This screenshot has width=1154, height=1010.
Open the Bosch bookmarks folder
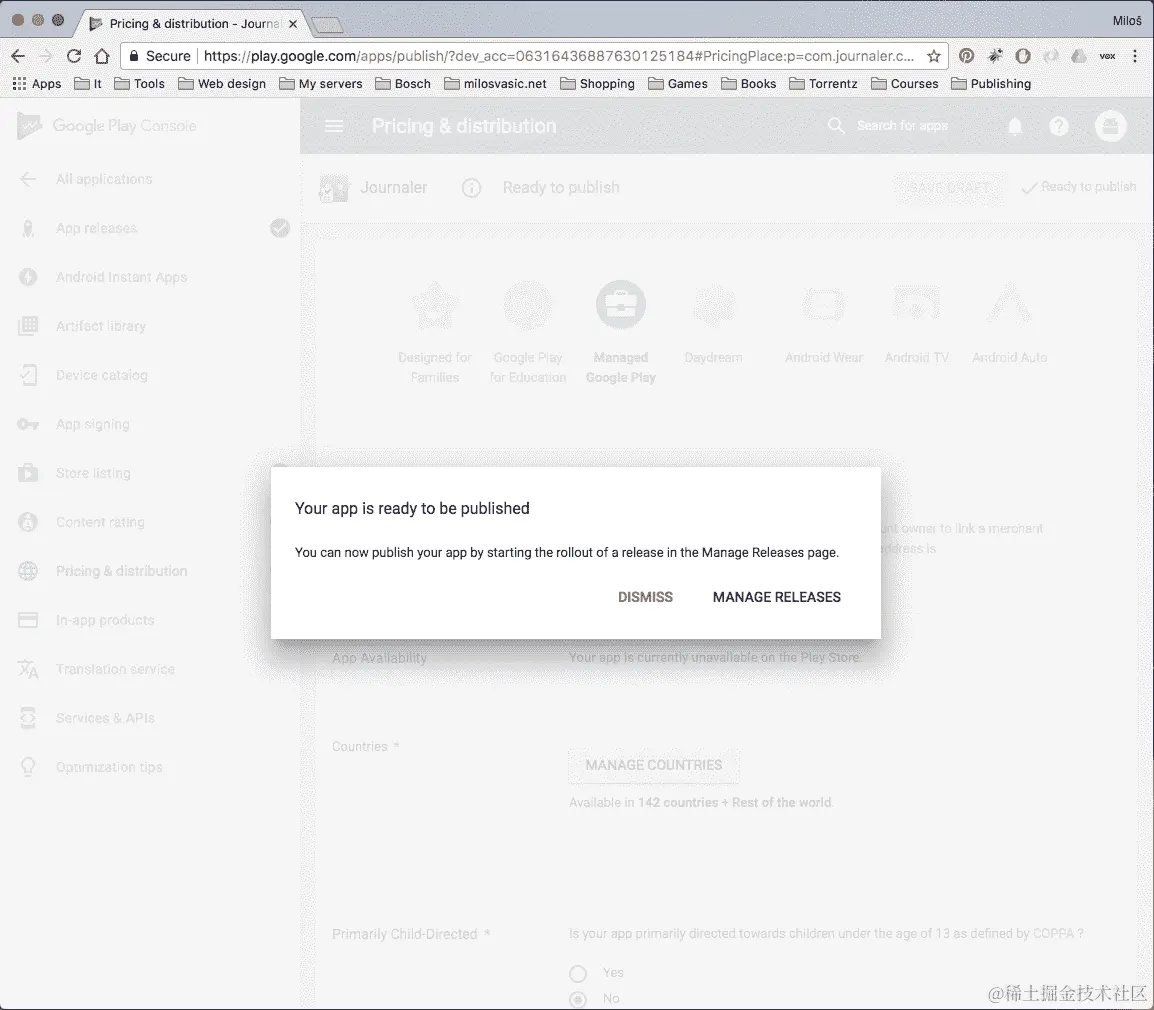pyautogui.click(x=403, y=84)
